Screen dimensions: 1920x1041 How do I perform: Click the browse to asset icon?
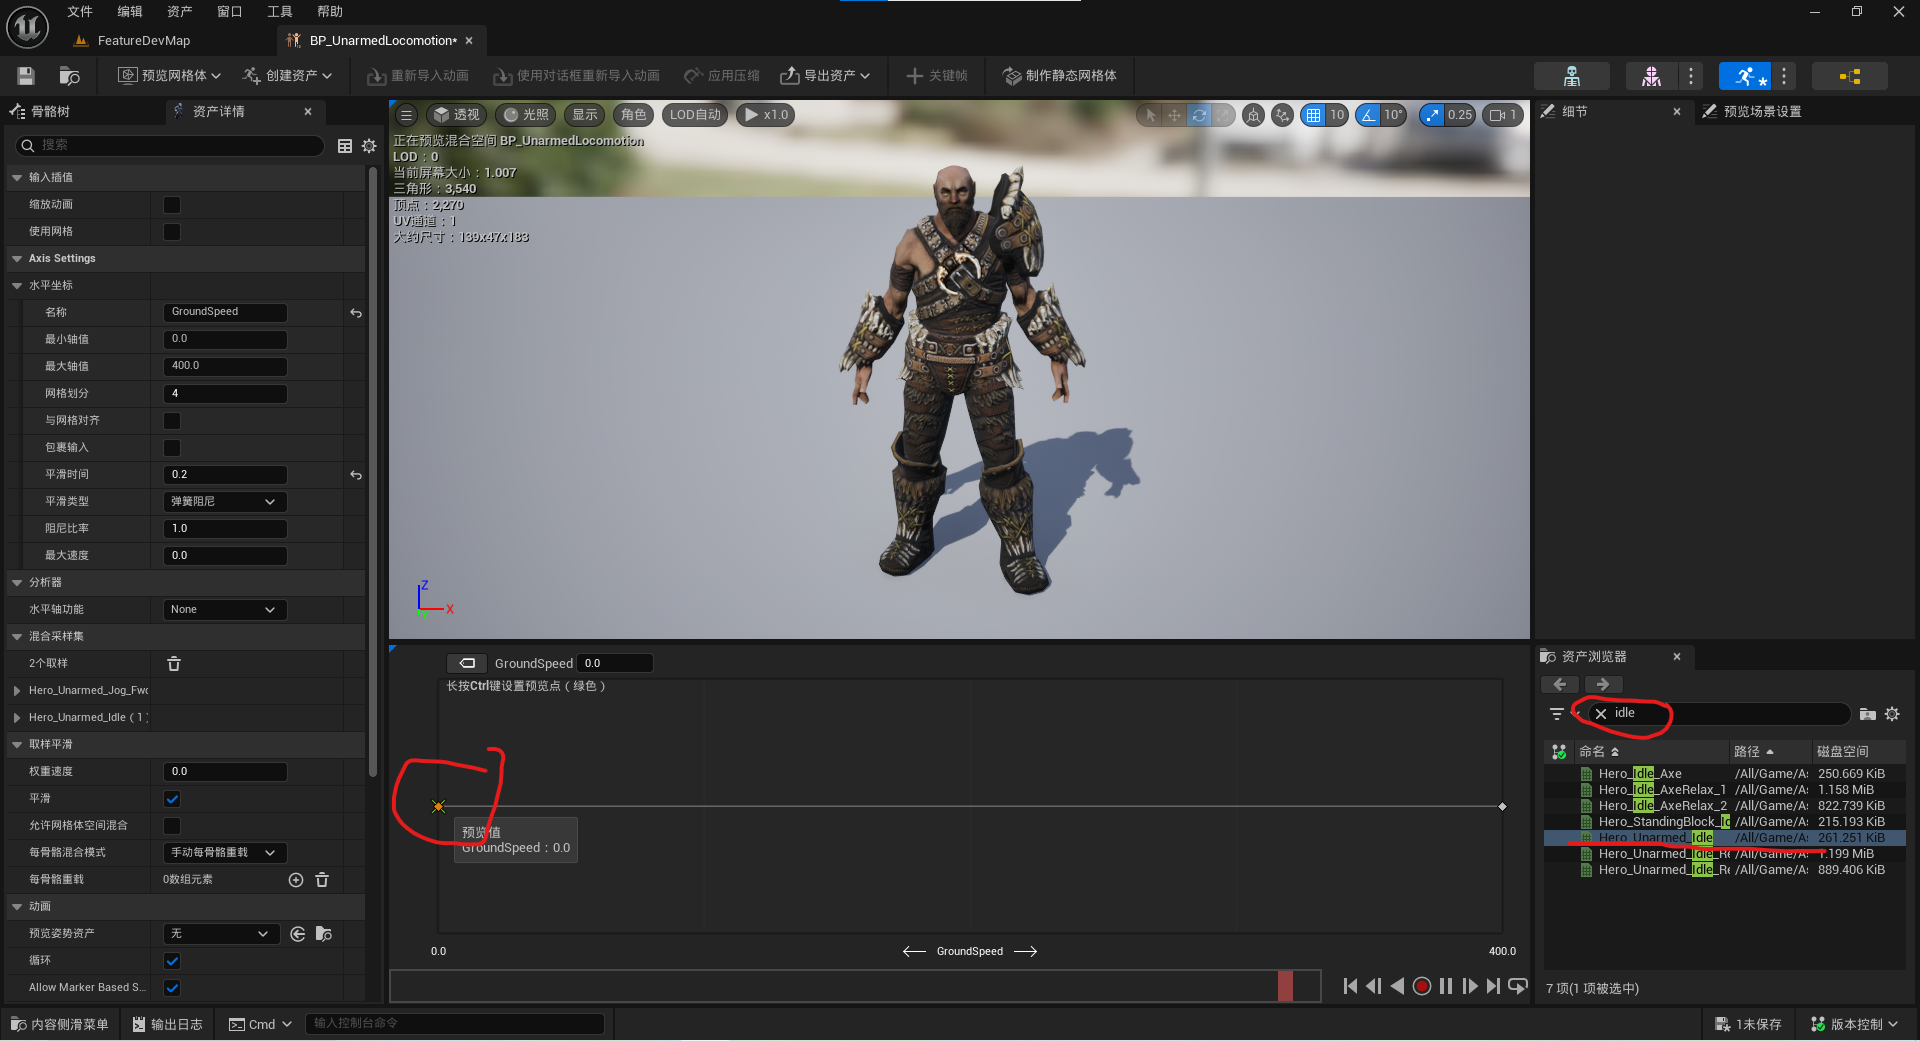click(69, 76)
